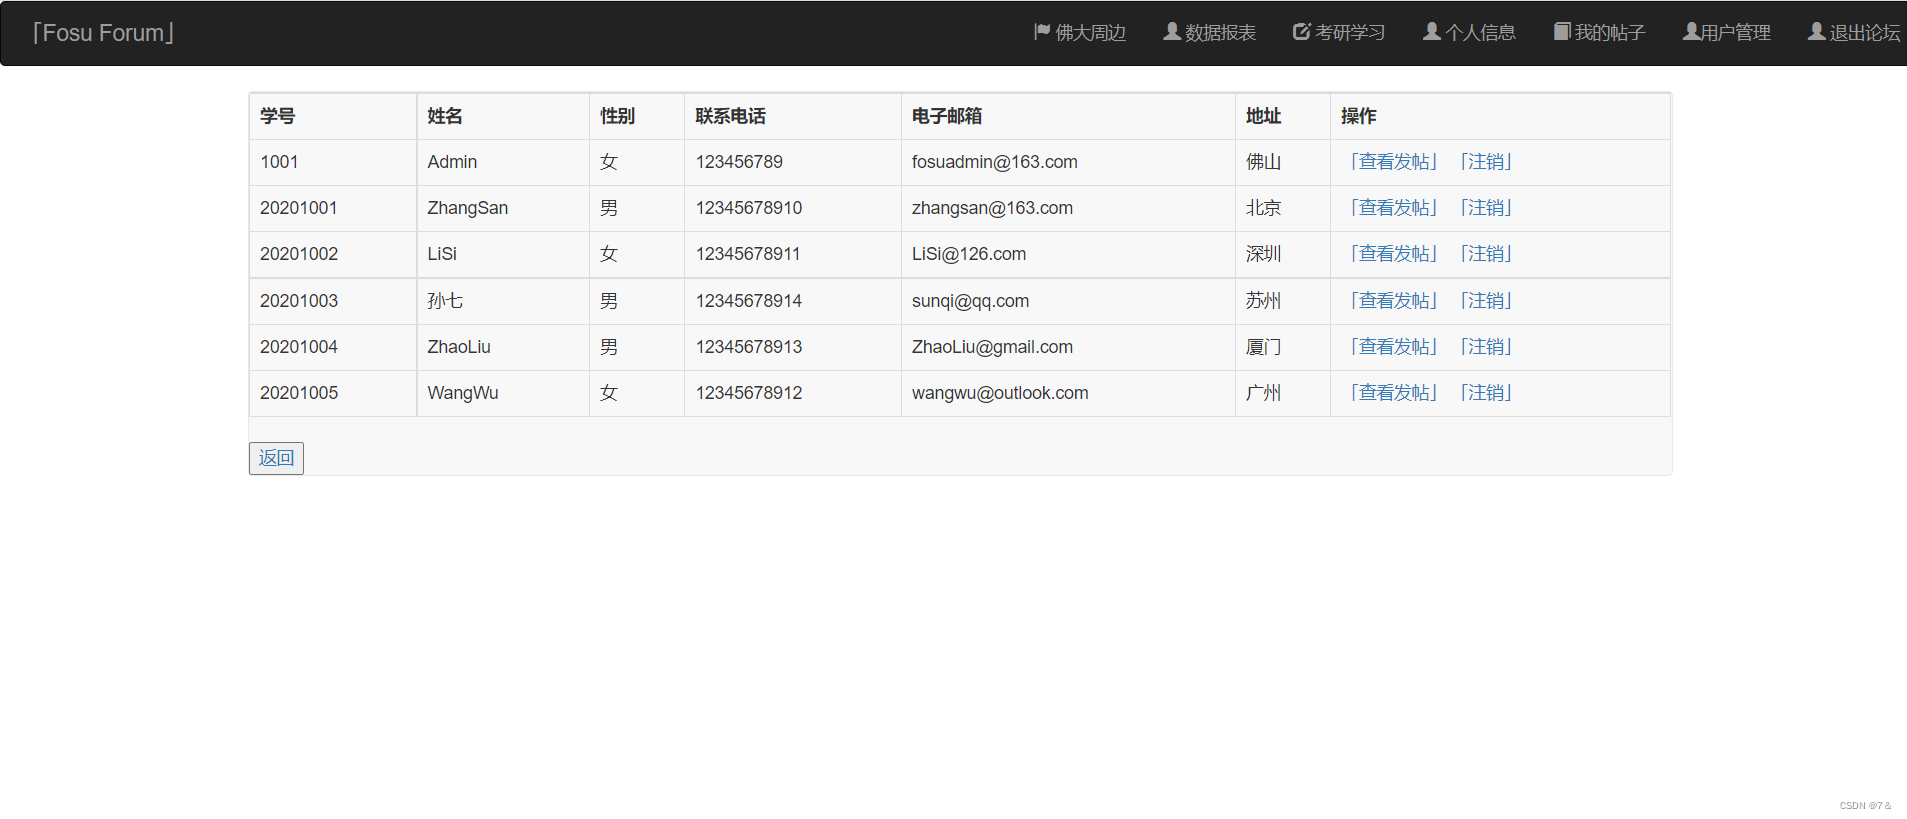This screenshot has width=1907, height=819.
Task: Click the Fosu Forum brand title
Action: [x=103, y=33]
